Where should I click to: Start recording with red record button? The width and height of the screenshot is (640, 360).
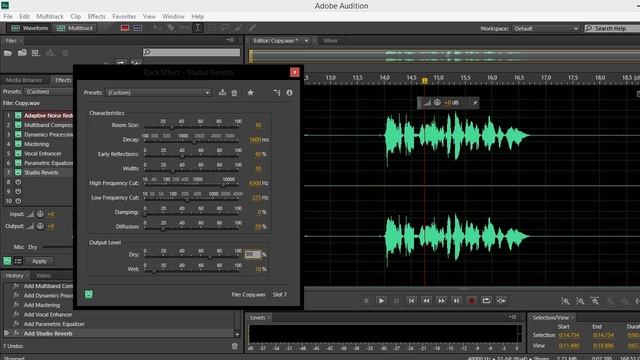471,300
